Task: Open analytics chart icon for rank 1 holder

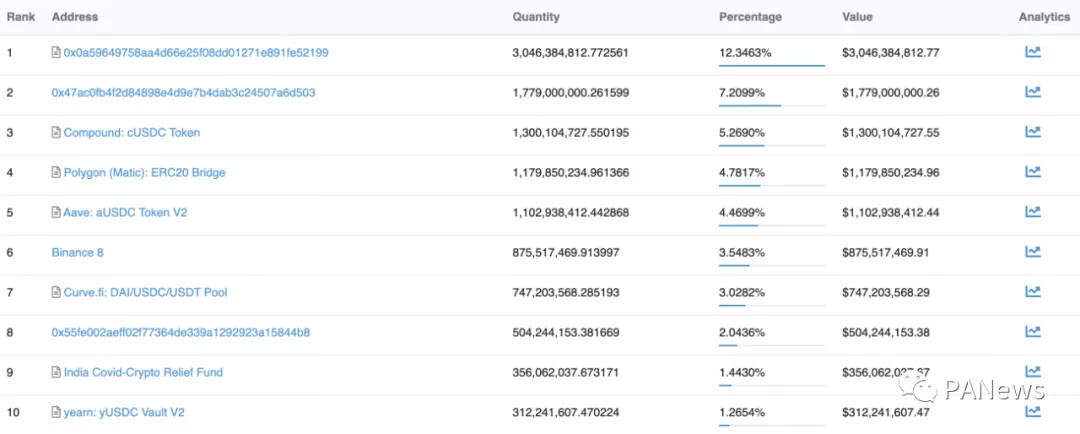Action: (x=1033, y=52)
